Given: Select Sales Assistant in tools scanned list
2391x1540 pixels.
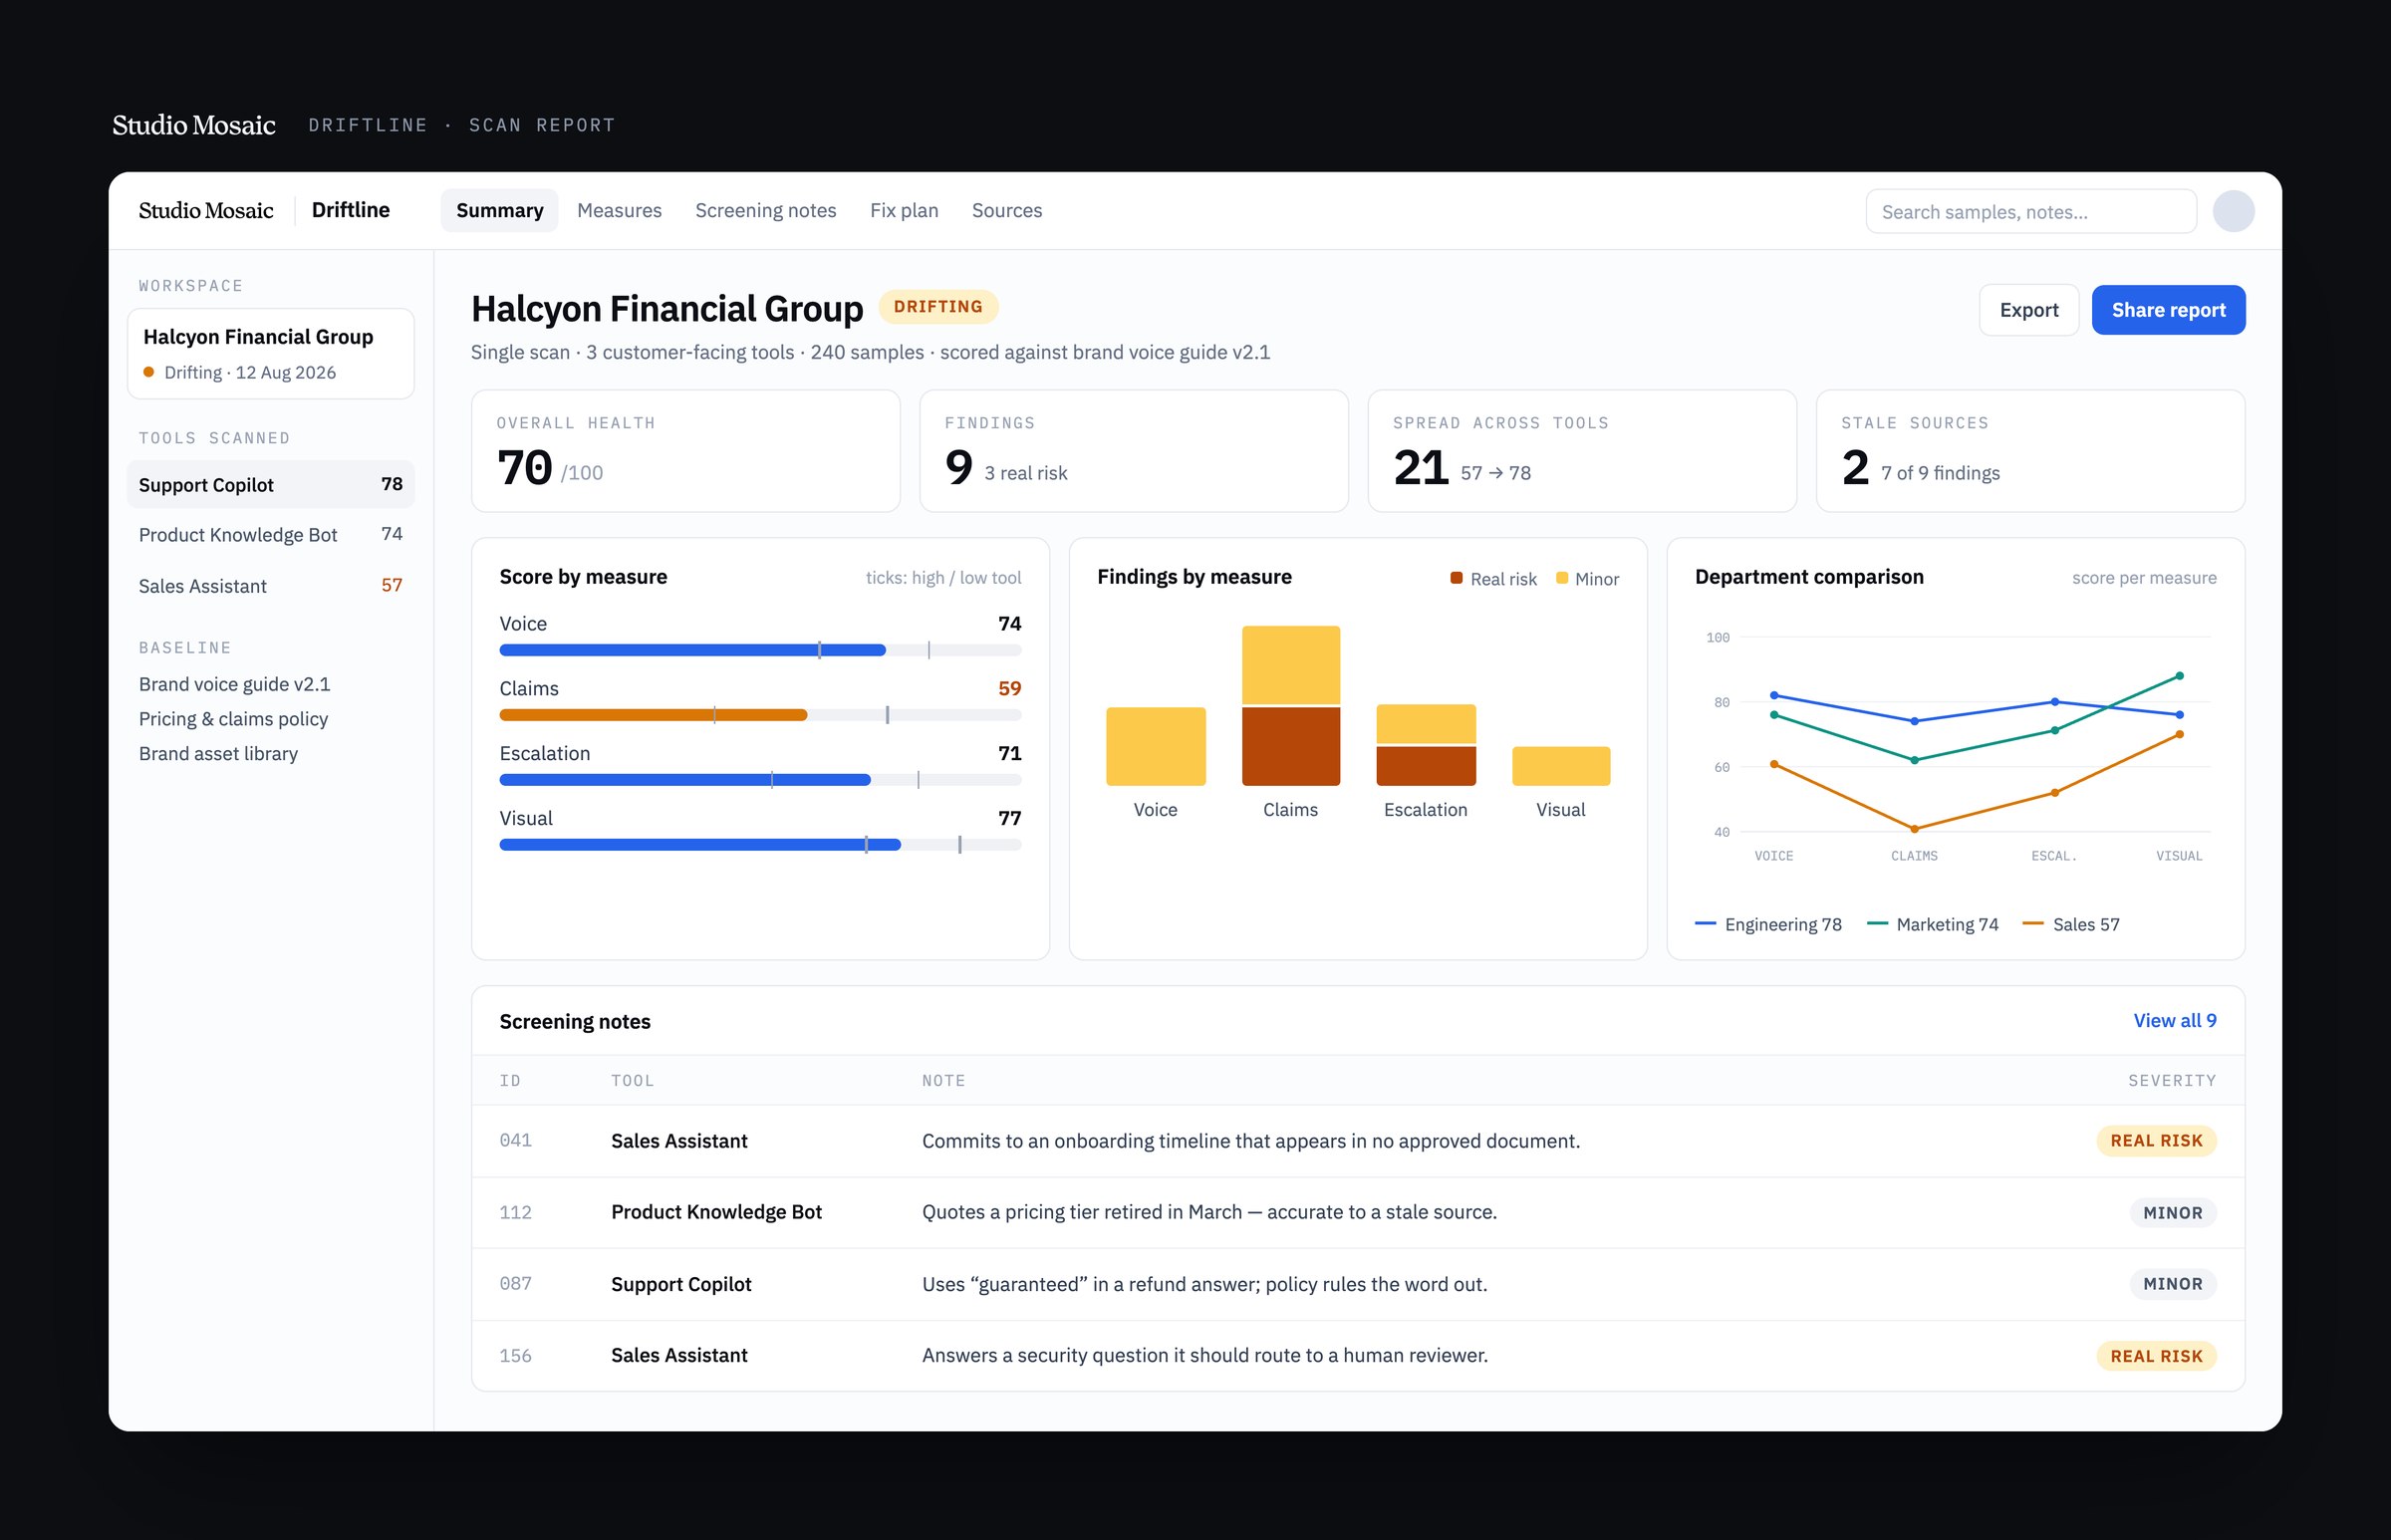Looking at the screenshot, I should pyautogui.click(x=270, y=585).
